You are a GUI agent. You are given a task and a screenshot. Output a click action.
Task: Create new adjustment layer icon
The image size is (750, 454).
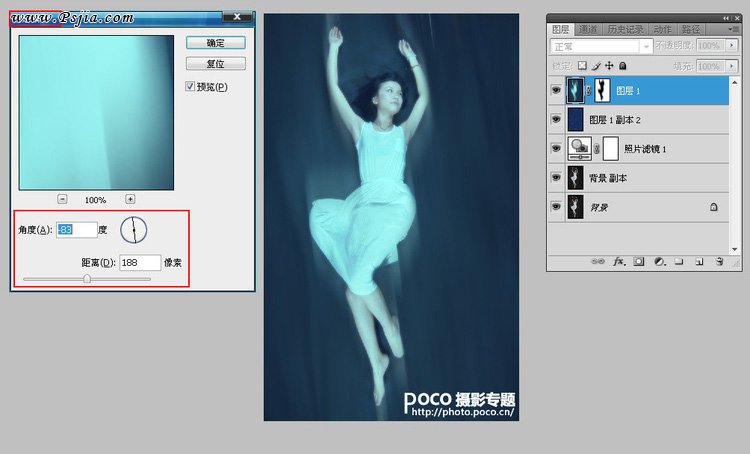point(659,262)
